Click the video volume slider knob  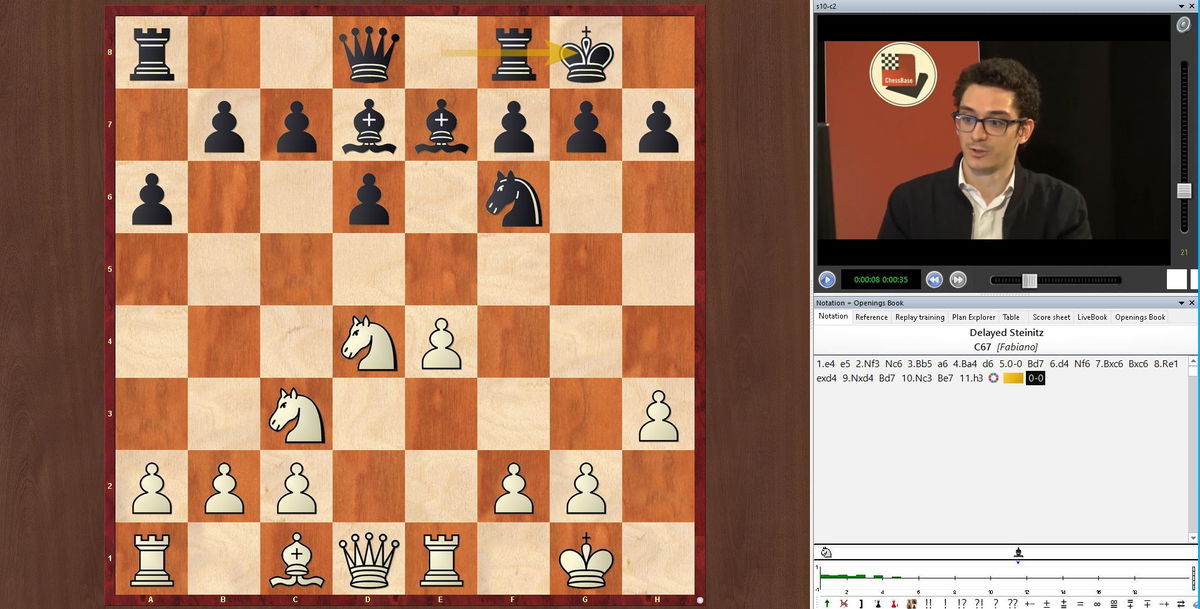click(x=1184, y=190)
